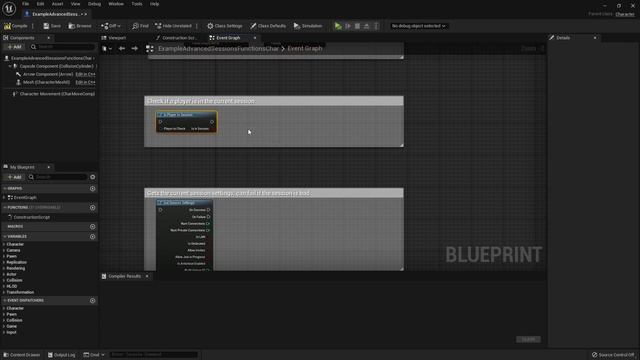Click the green Play button

pos(338,26)
